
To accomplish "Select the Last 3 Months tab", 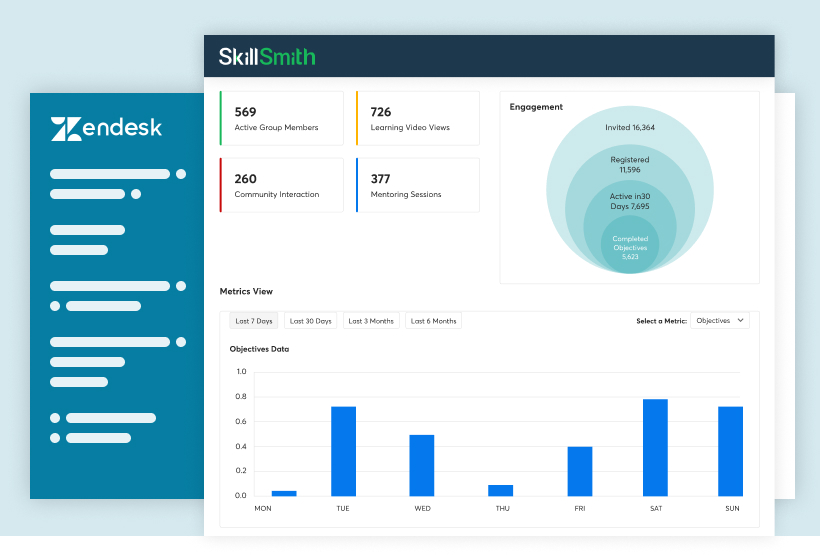I will coord(371,321).
